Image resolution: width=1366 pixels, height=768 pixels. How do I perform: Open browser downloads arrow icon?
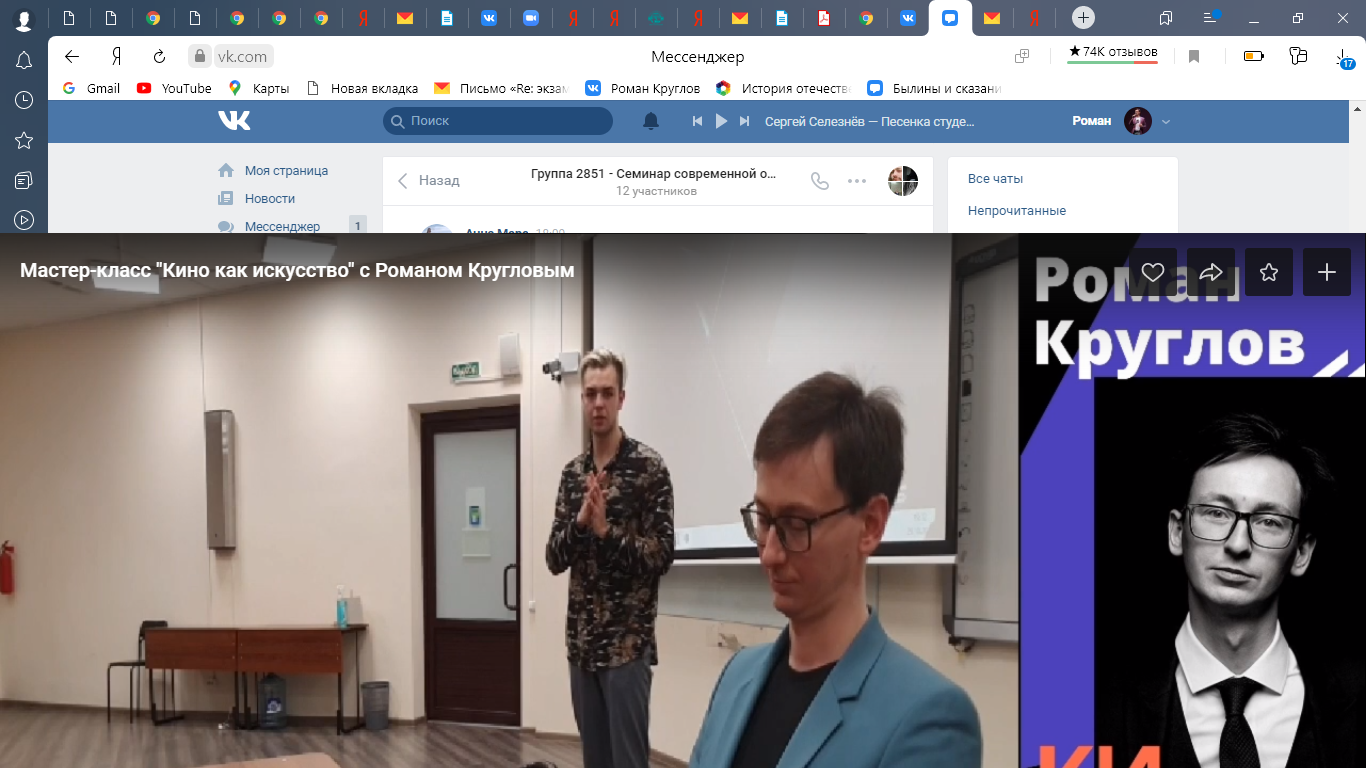pyautogui.click(x=1344, y=58)
